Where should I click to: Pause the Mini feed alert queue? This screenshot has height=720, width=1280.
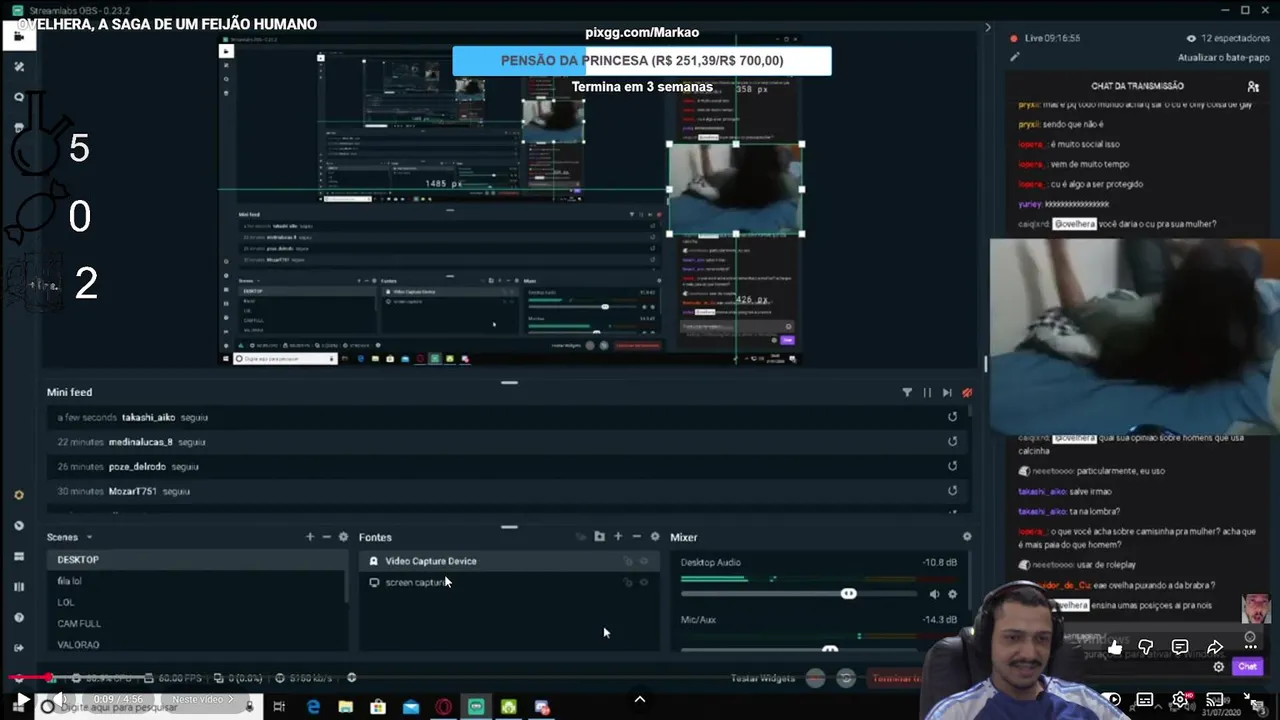pyautogui.click(x=927, y=393)
